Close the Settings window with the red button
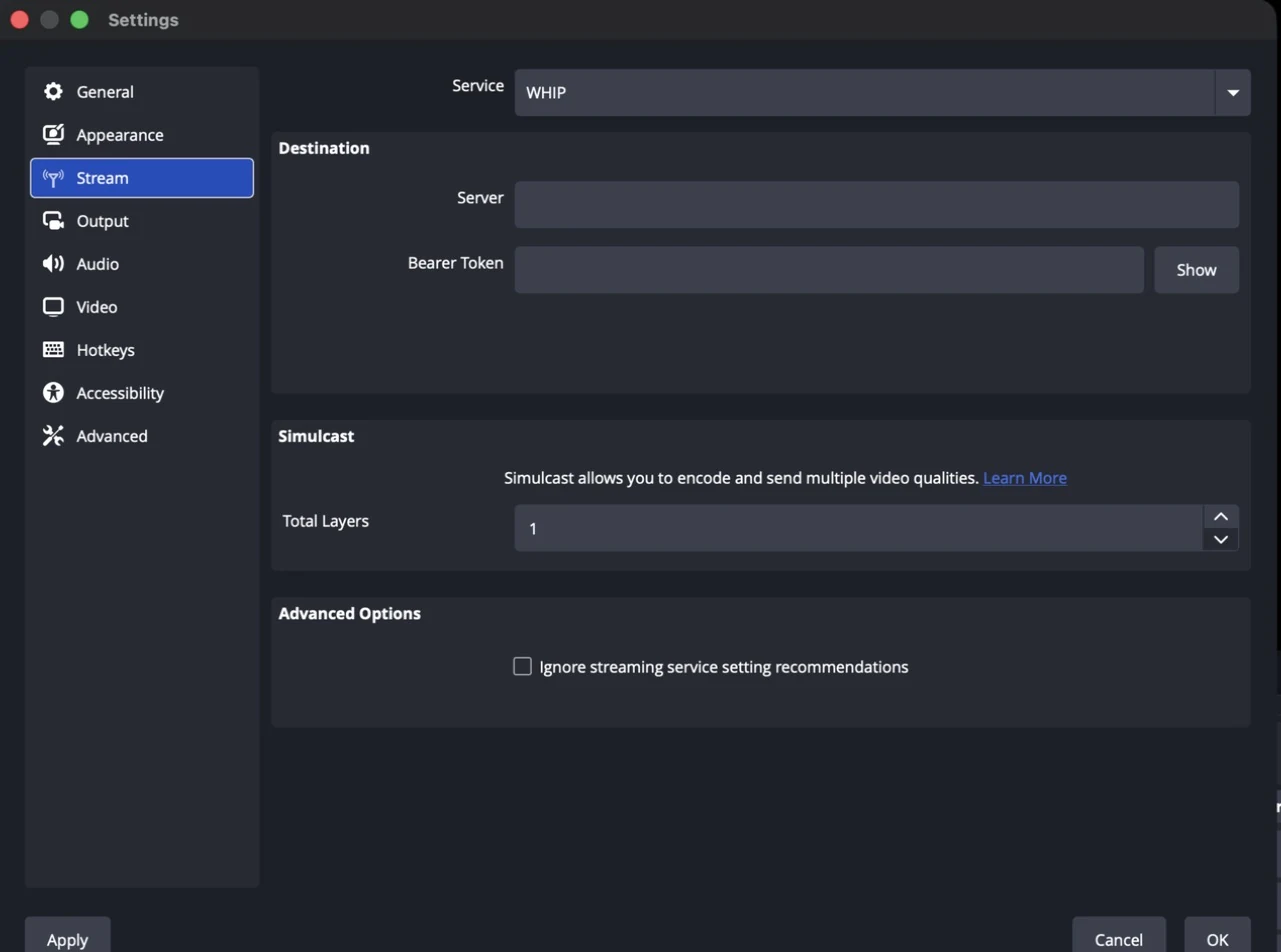 coord(19,20)
